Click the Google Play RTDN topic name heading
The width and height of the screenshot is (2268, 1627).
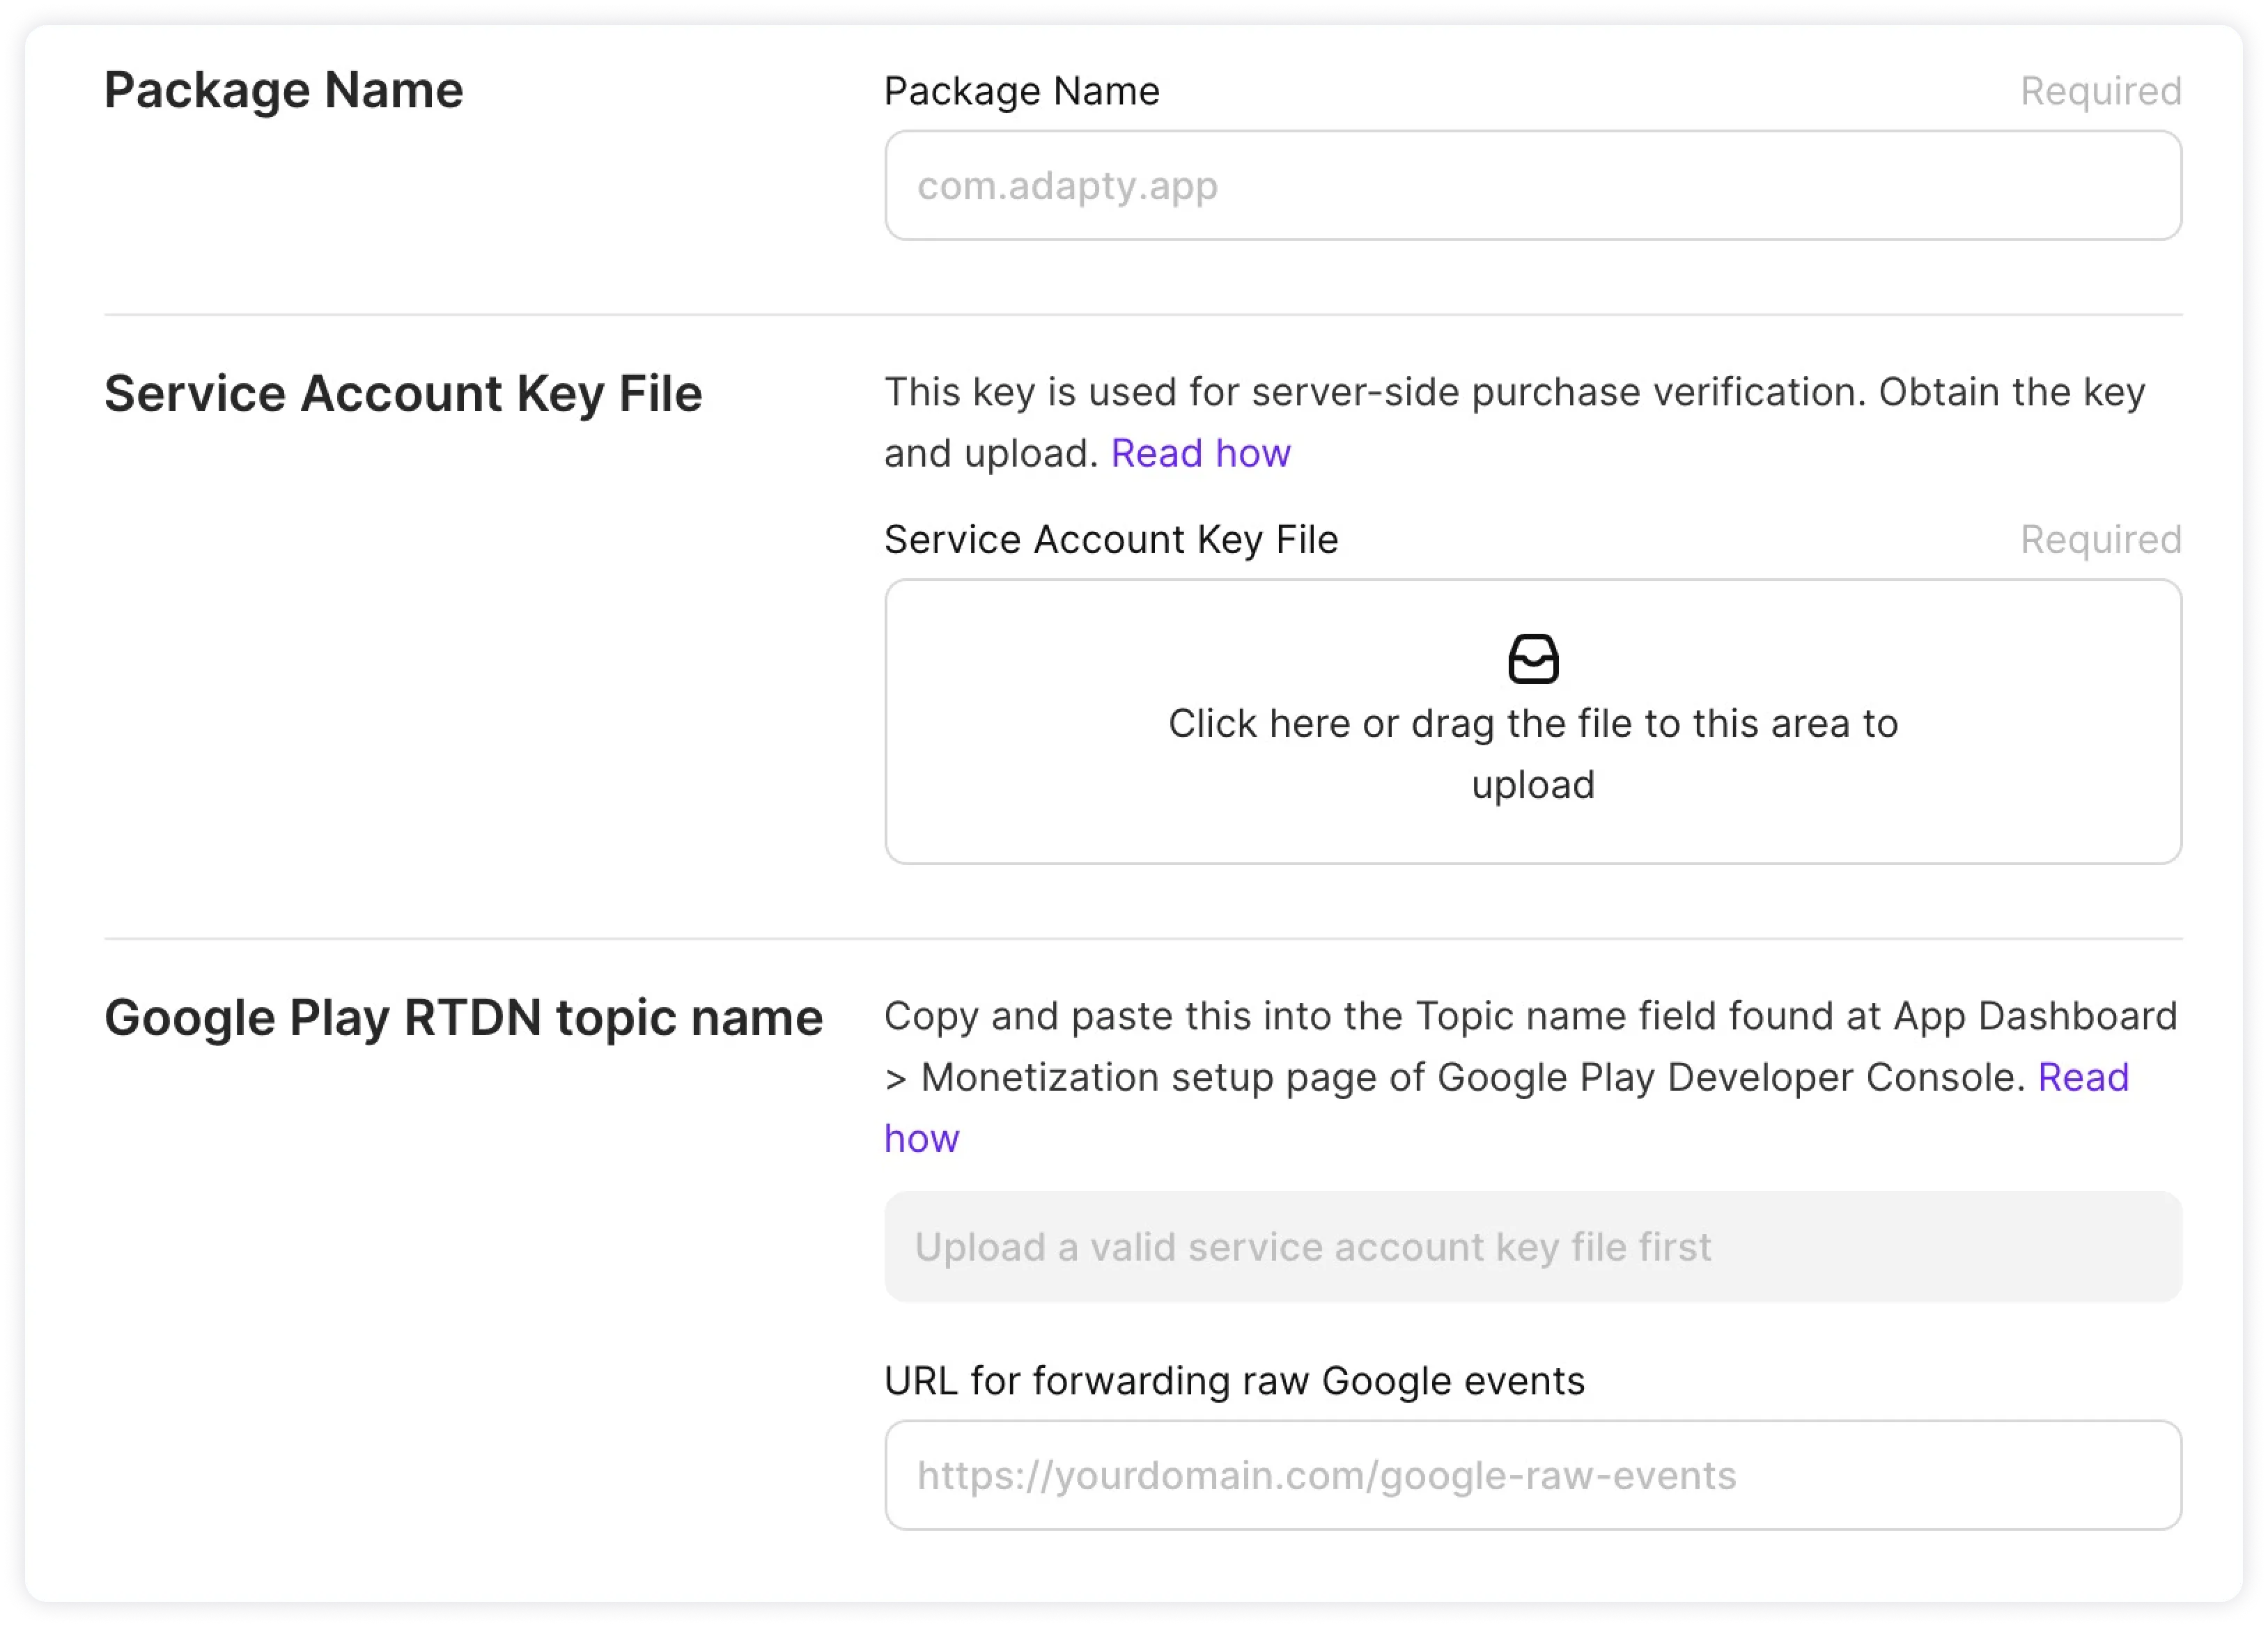coord(463,1018)
